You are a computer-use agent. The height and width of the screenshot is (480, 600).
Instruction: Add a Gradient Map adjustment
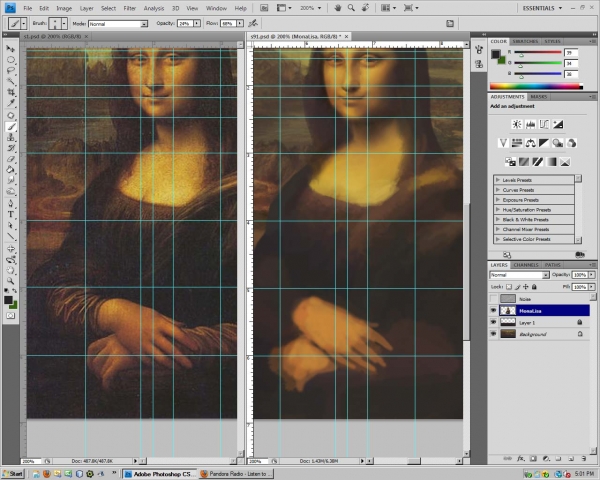click(551, 162)
